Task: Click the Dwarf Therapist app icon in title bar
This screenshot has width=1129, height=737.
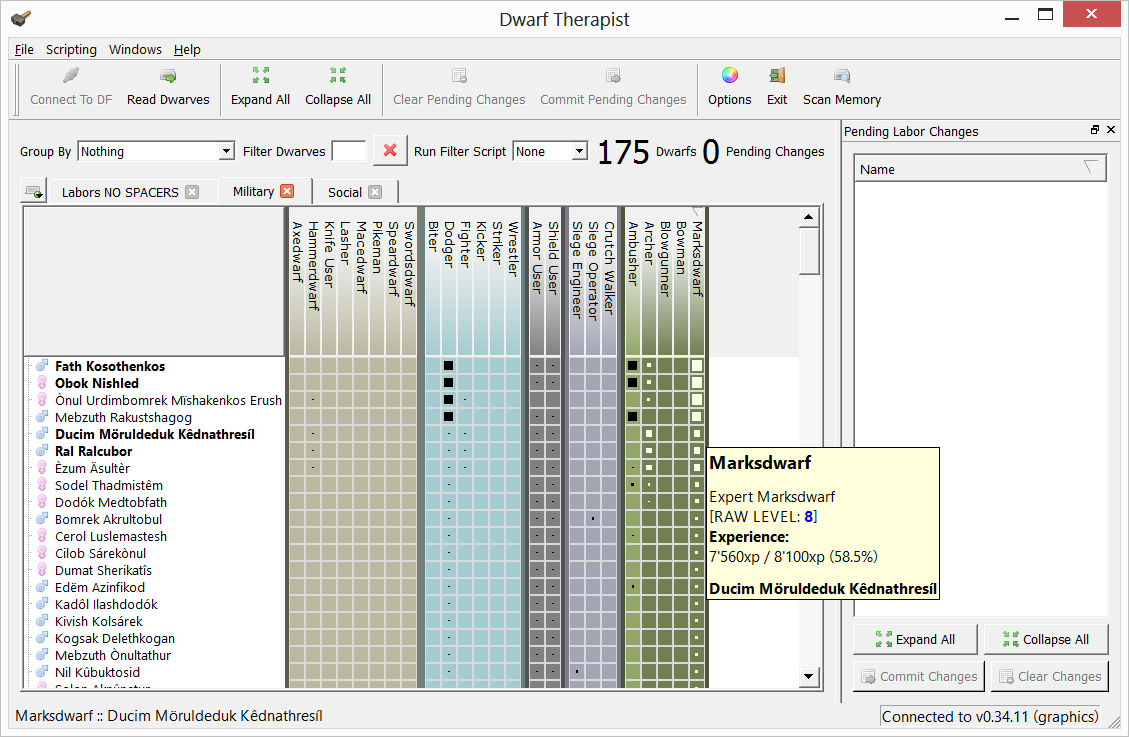Action: click(21, 18)
